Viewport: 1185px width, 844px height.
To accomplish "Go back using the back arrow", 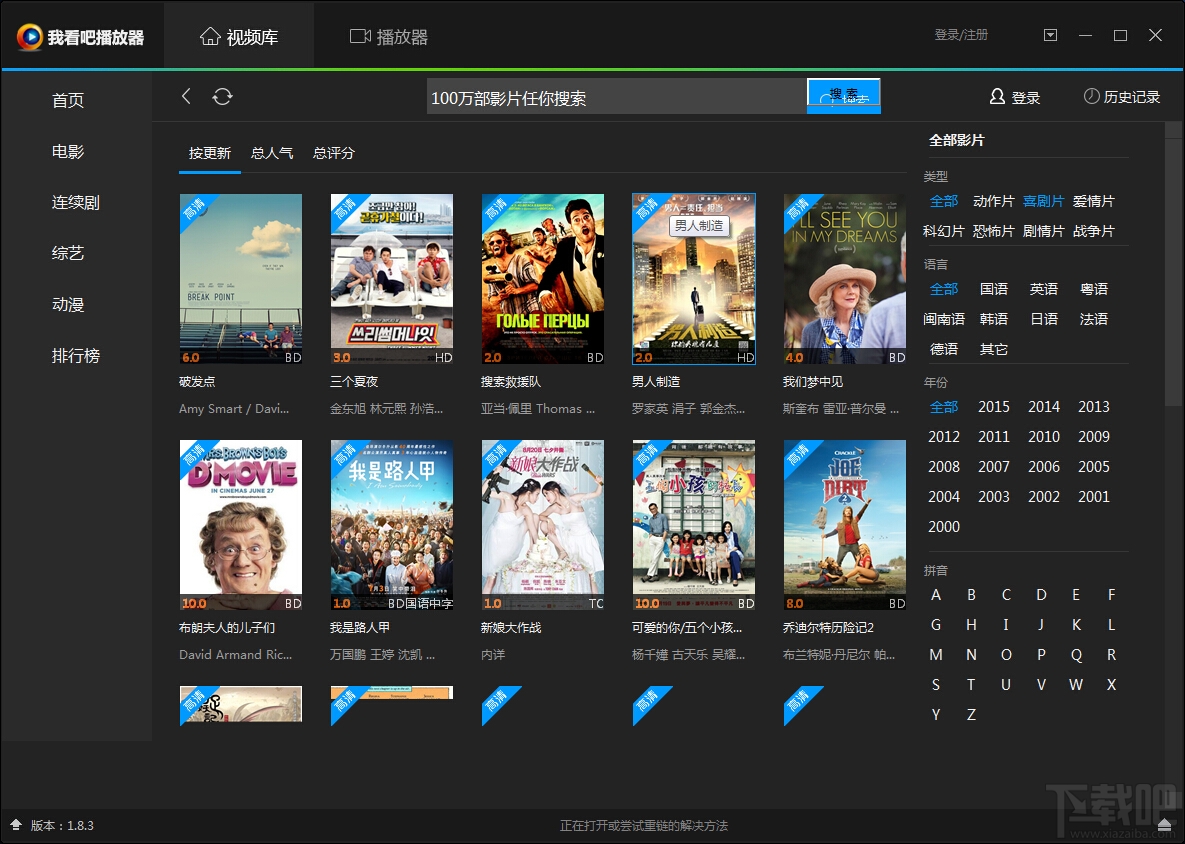I will click(186, 96).
